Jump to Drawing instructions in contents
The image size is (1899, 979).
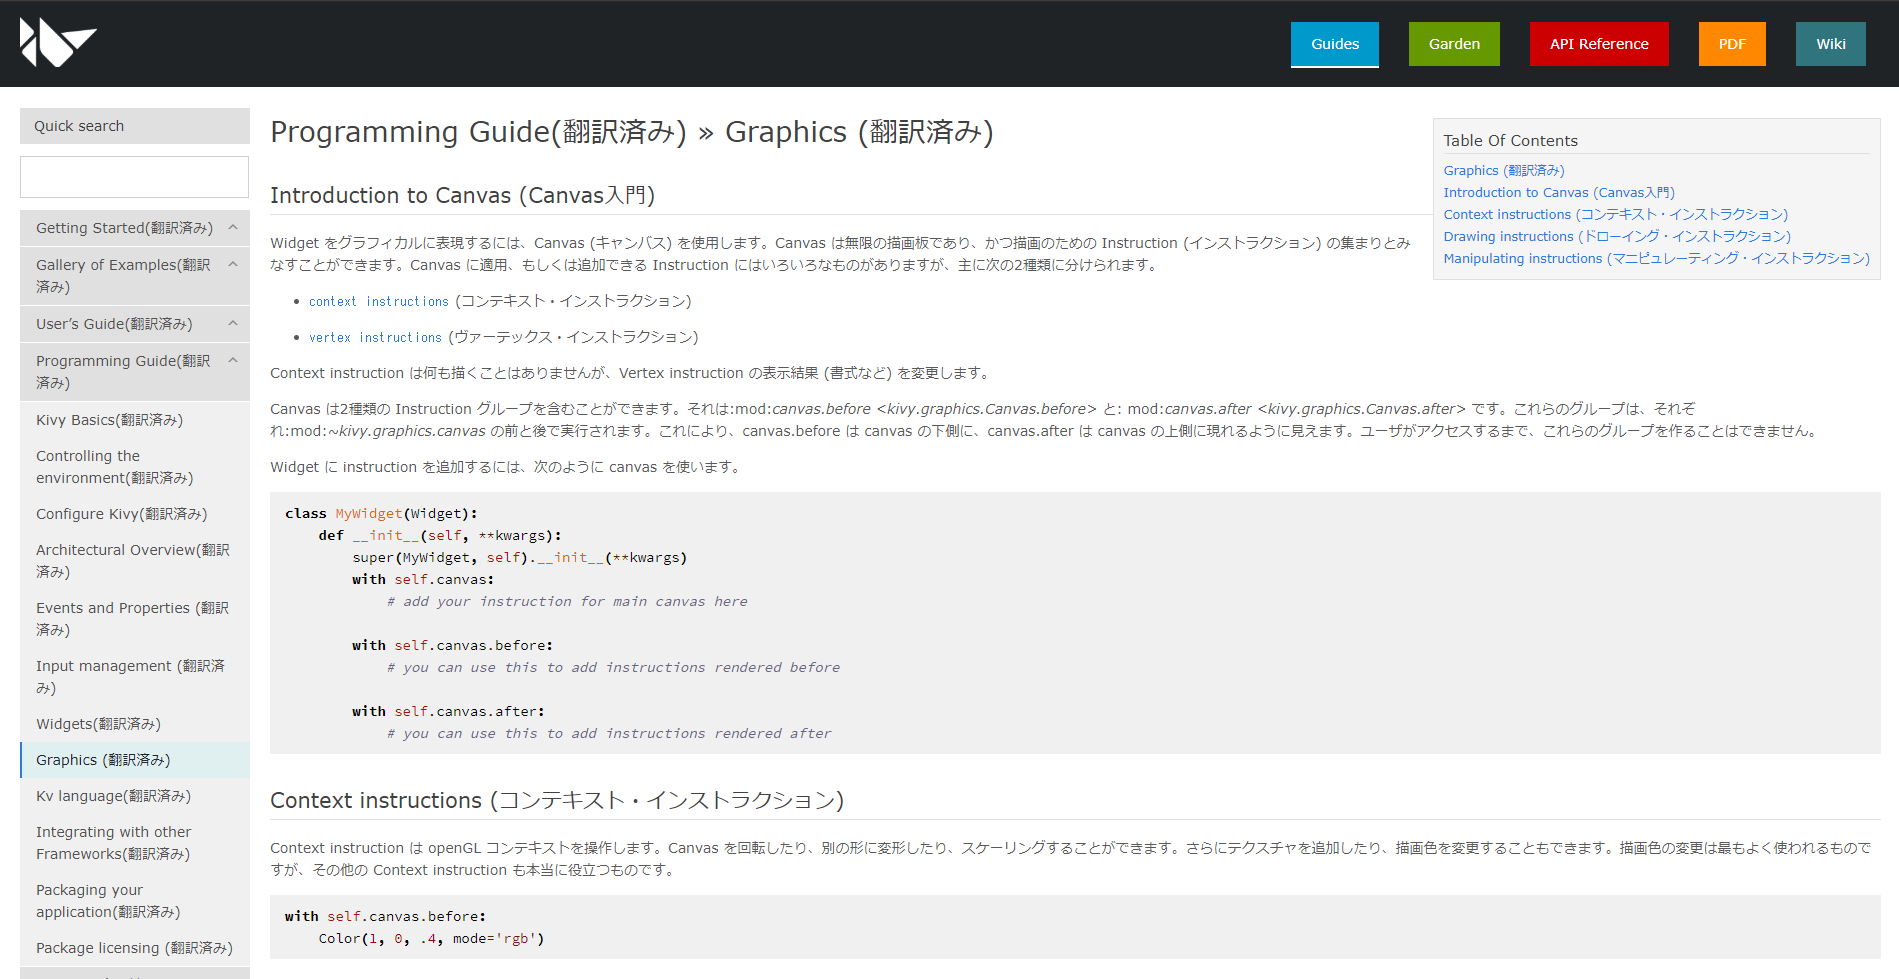click(x=1616, y=237)
